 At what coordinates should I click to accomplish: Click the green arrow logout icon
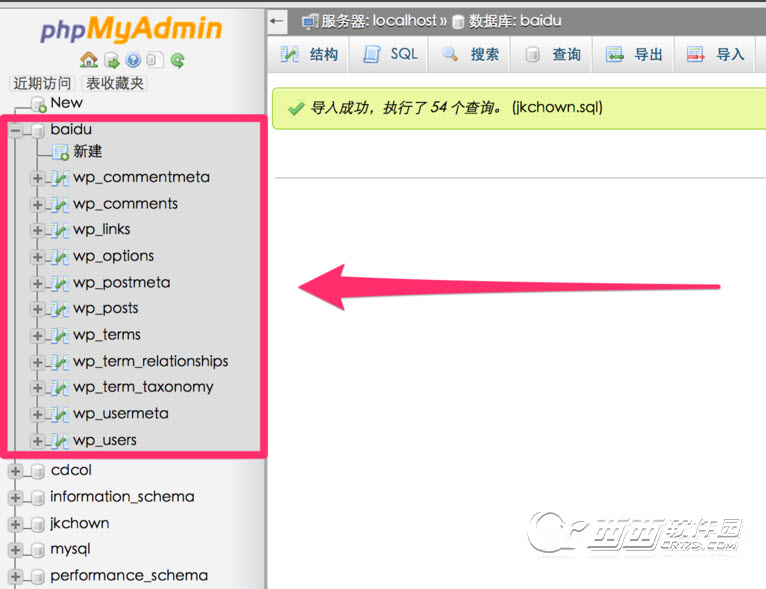[111, 61]
